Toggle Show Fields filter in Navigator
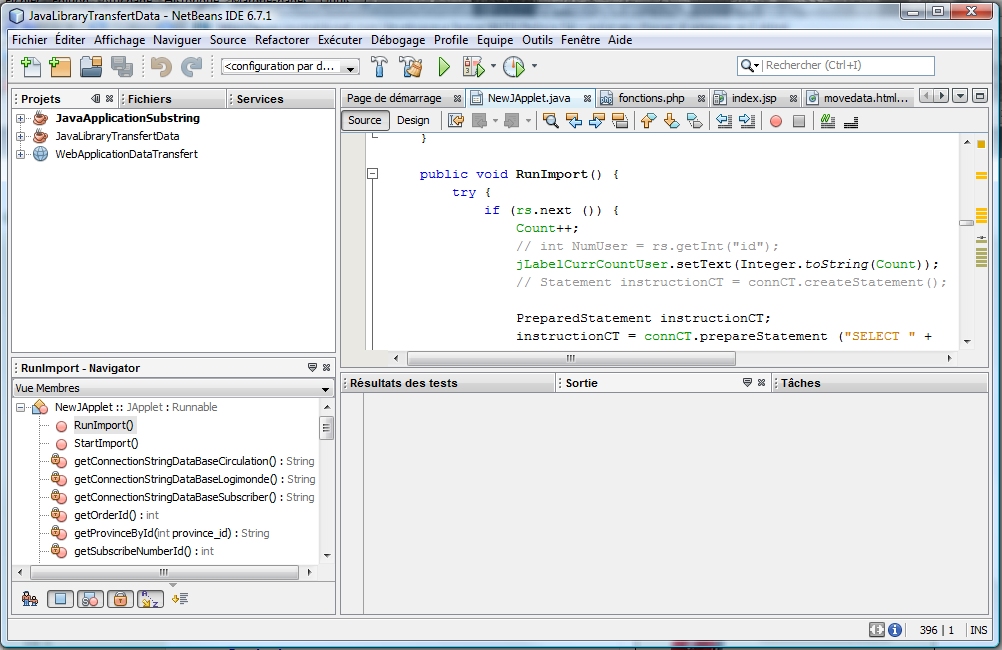 tap(60, 599)
